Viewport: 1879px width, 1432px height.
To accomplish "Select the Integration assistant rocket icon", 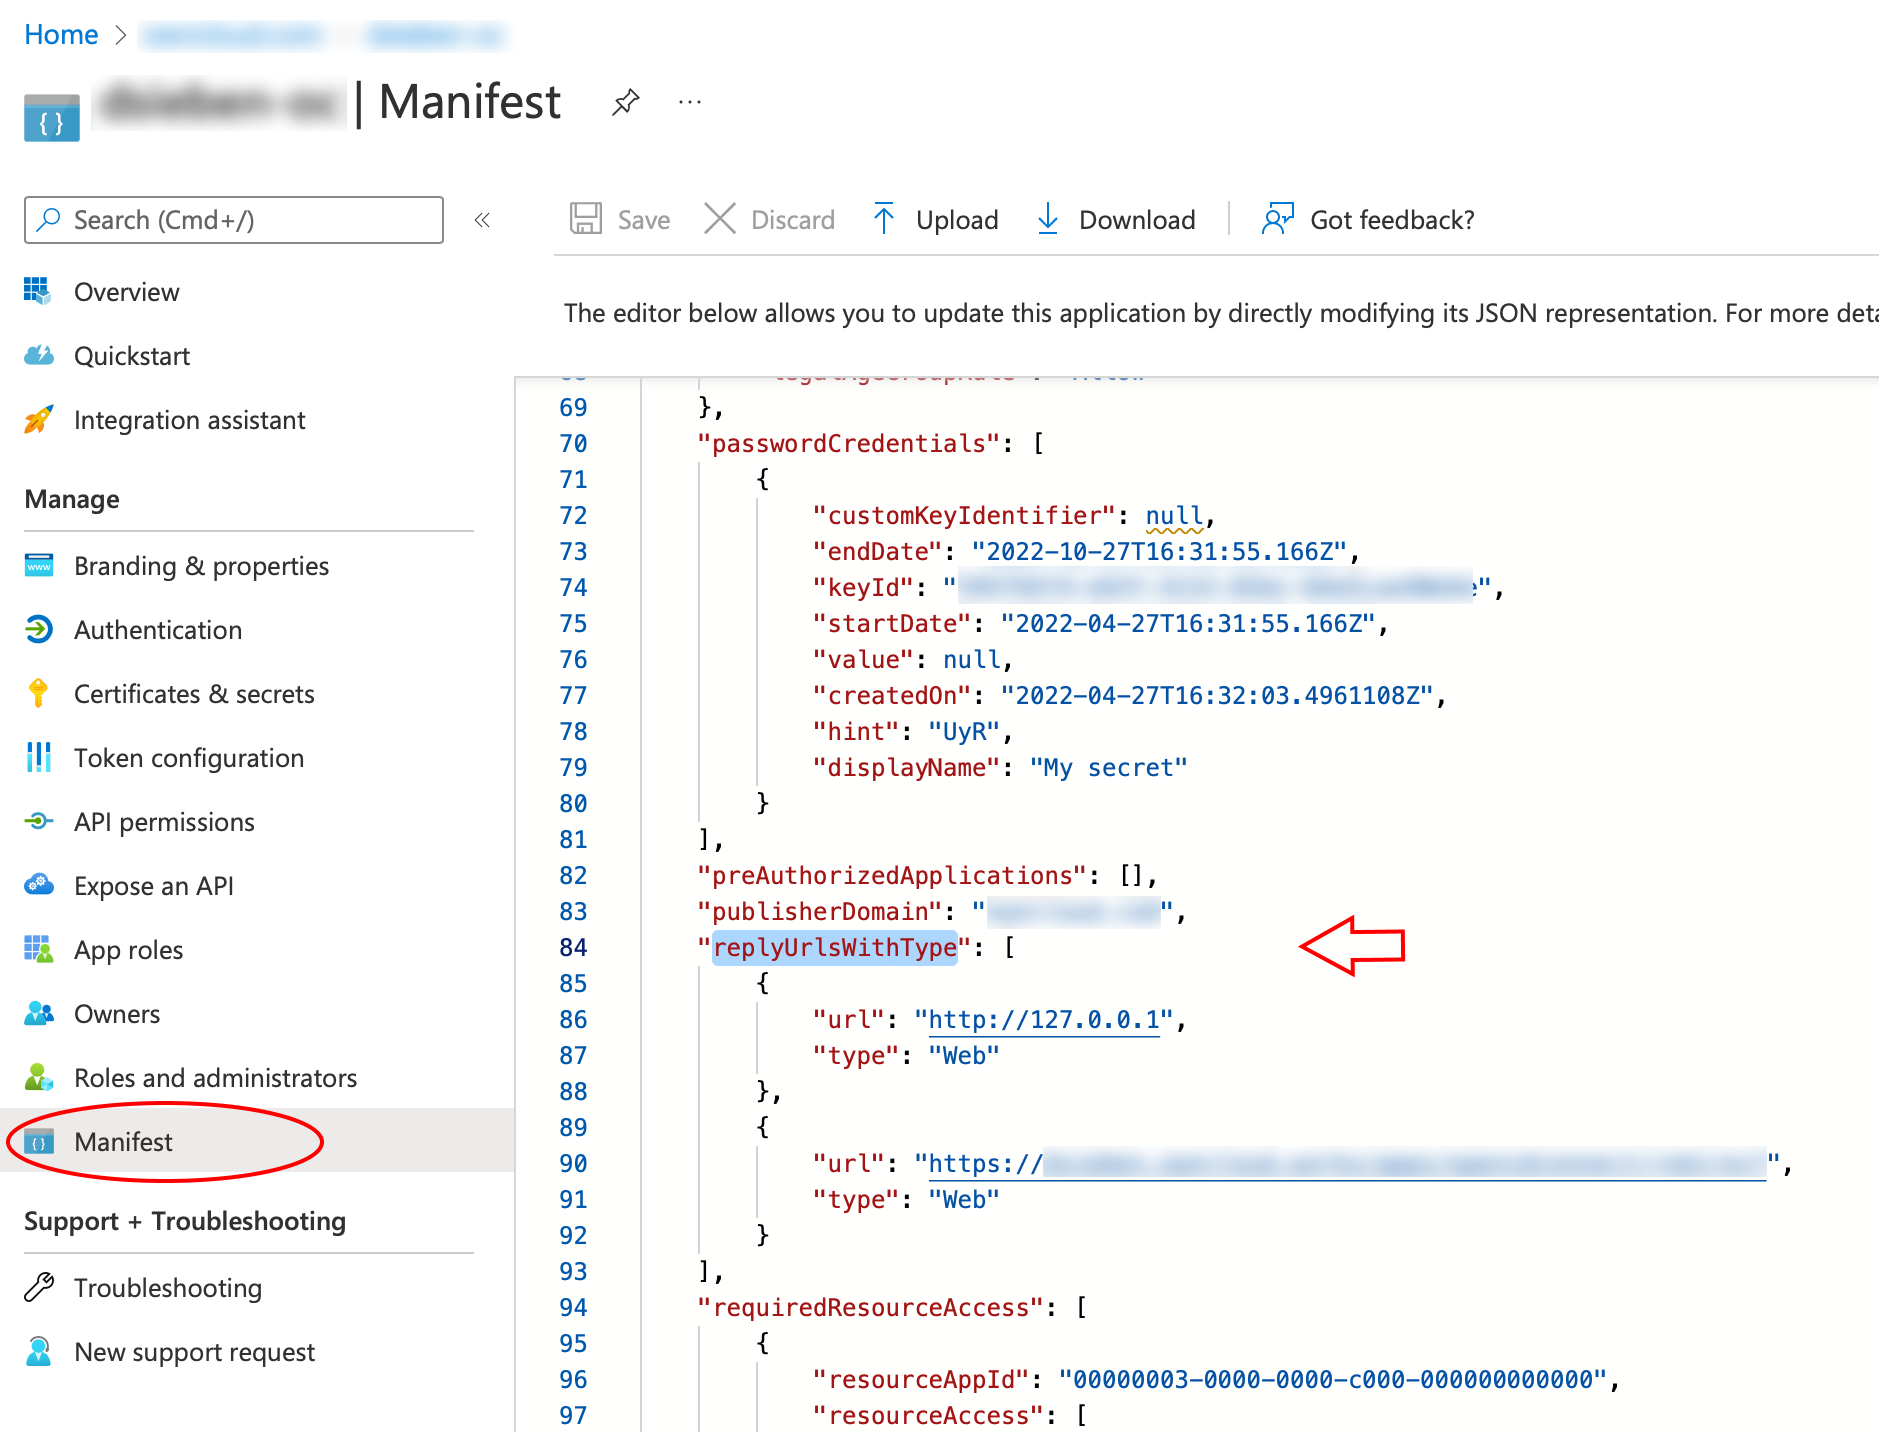I will (x=38, y=420).
